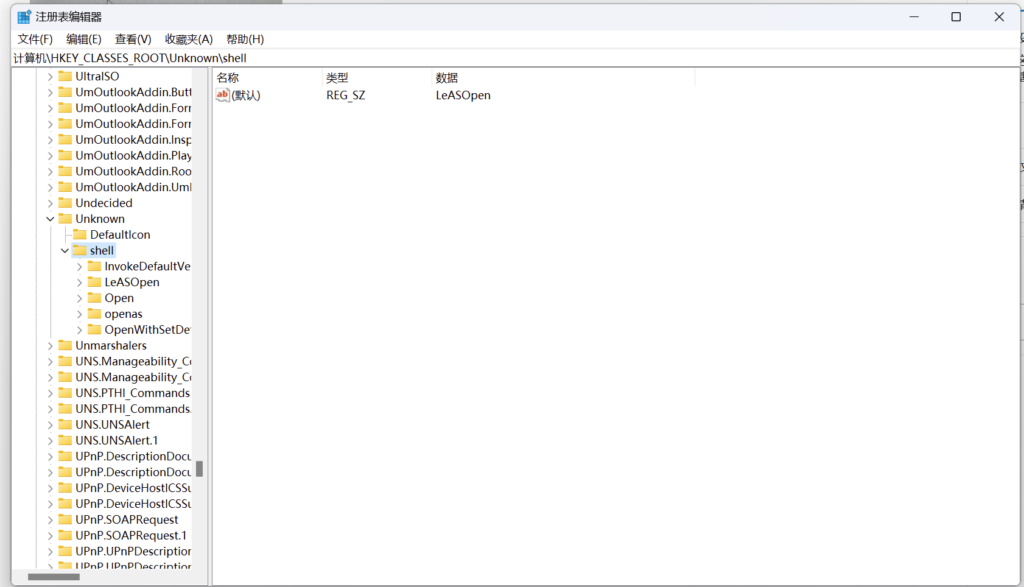Image resolution: width=1024 pixels, height=587 pixels.
Task: Click the DefaultIcon folder icon
Action: coord(80,235)
